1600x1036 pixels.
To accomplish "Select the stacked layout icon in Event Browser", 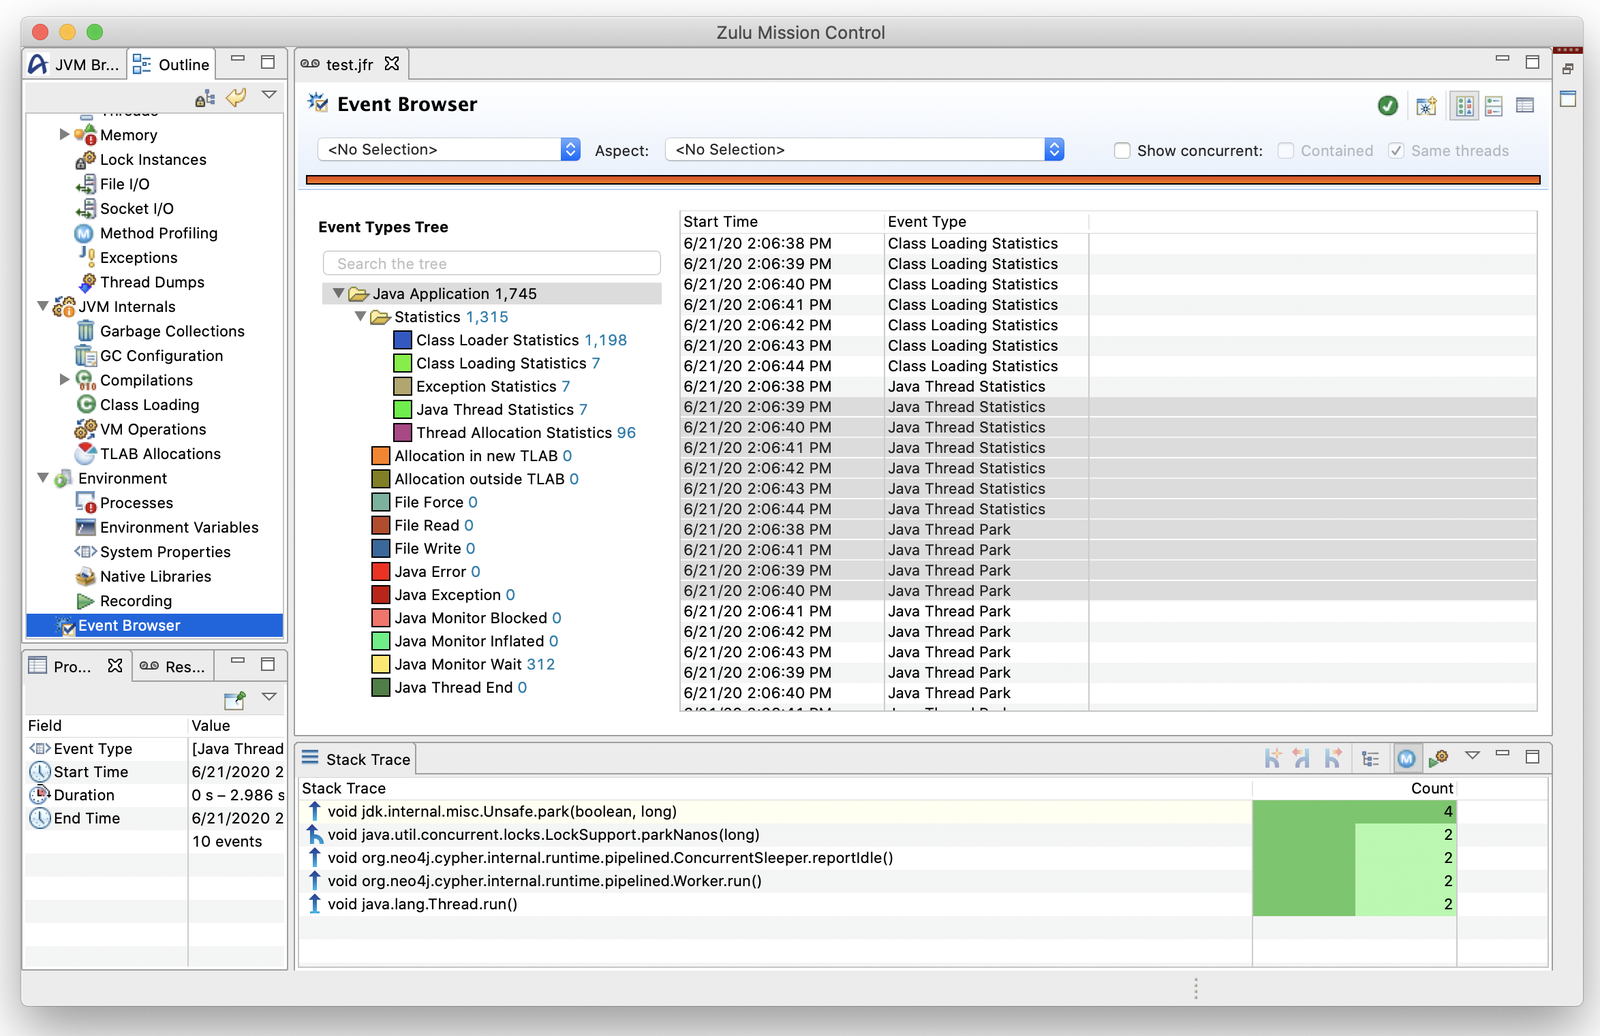I will [x=1494, y=105].
